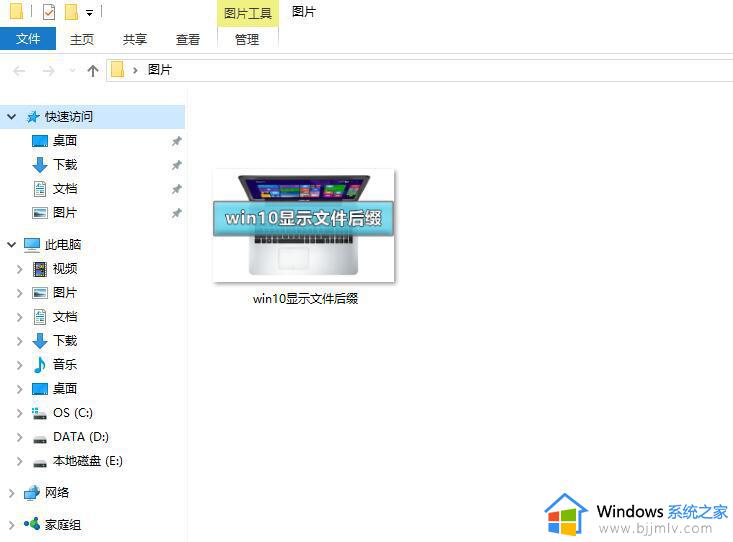Expand the 文档 node under 此电脑
Viewport: 733px width, 542px height.
point(20,317)
